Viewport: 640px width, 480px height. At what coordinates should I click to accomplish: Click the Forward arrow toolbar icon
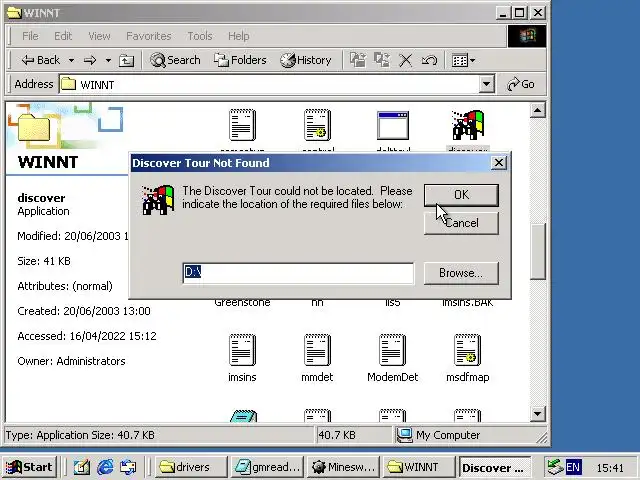click(x=90, y=60)
